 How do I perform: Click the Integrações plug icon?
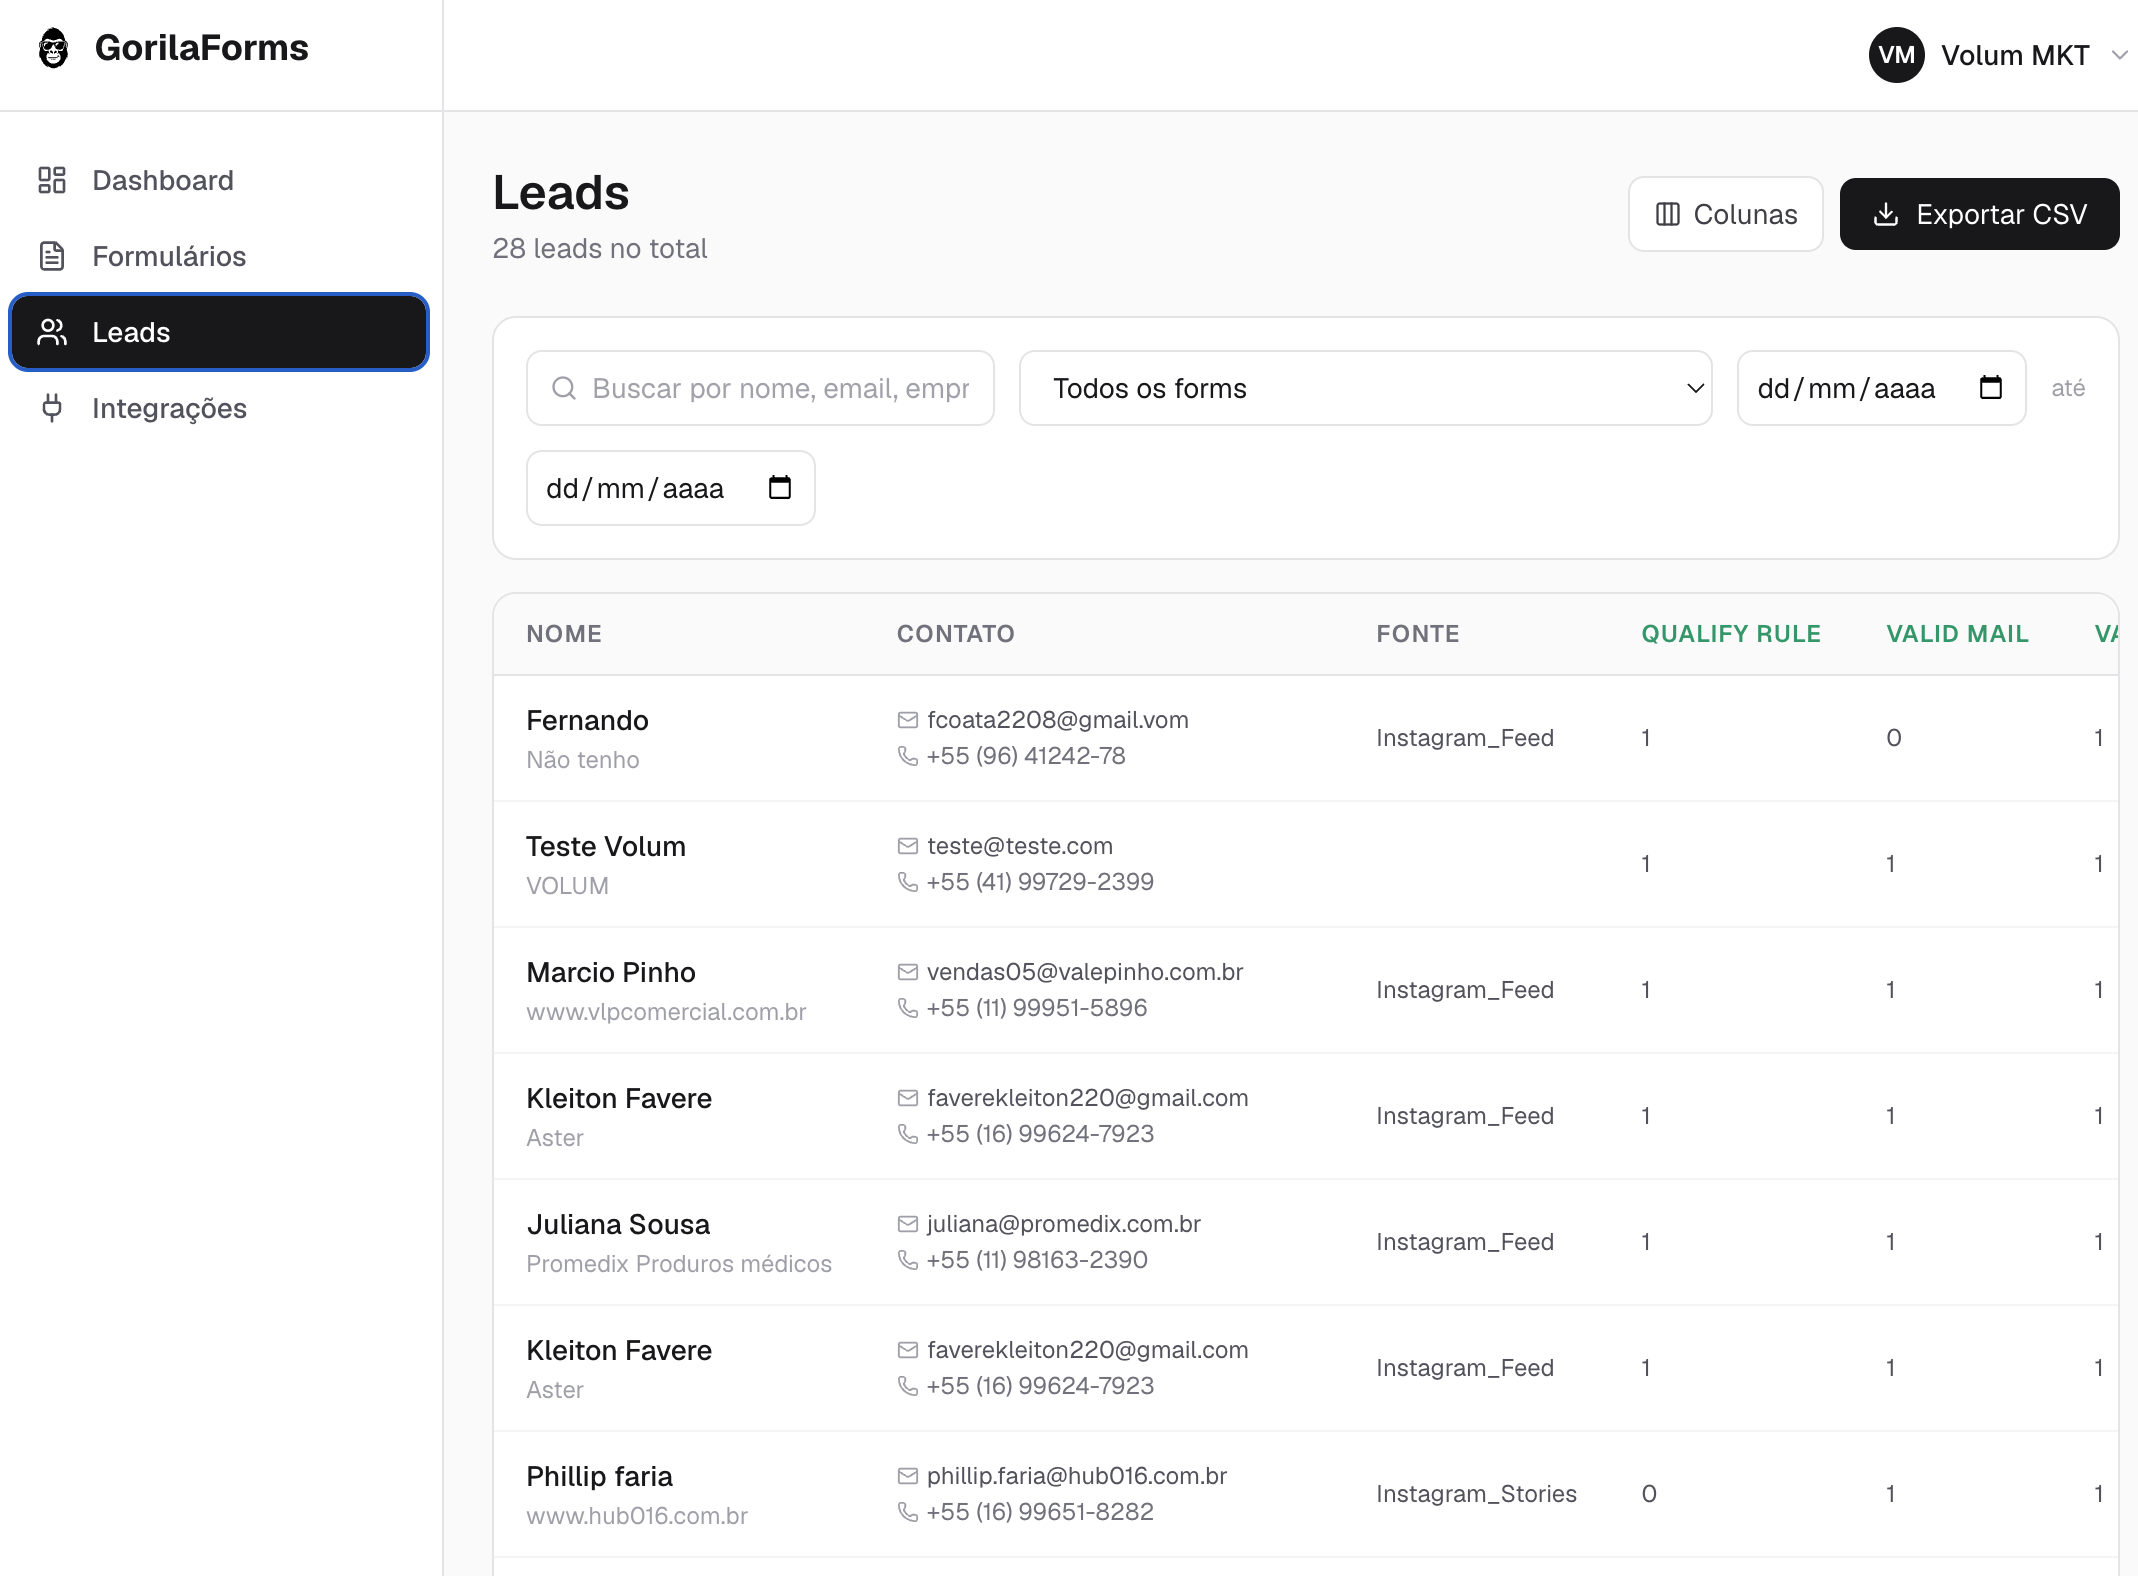(52, 408)
